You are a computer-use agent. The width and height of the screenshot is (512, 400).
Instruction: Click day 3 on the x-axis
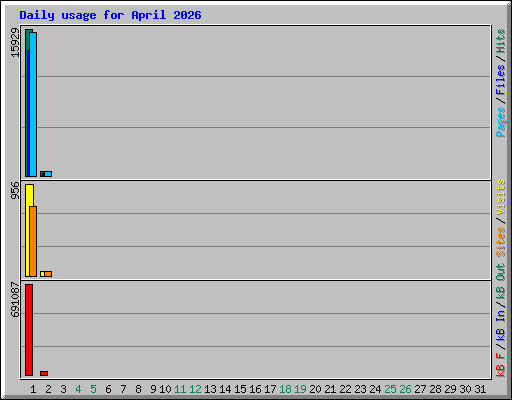click(63, 389)
